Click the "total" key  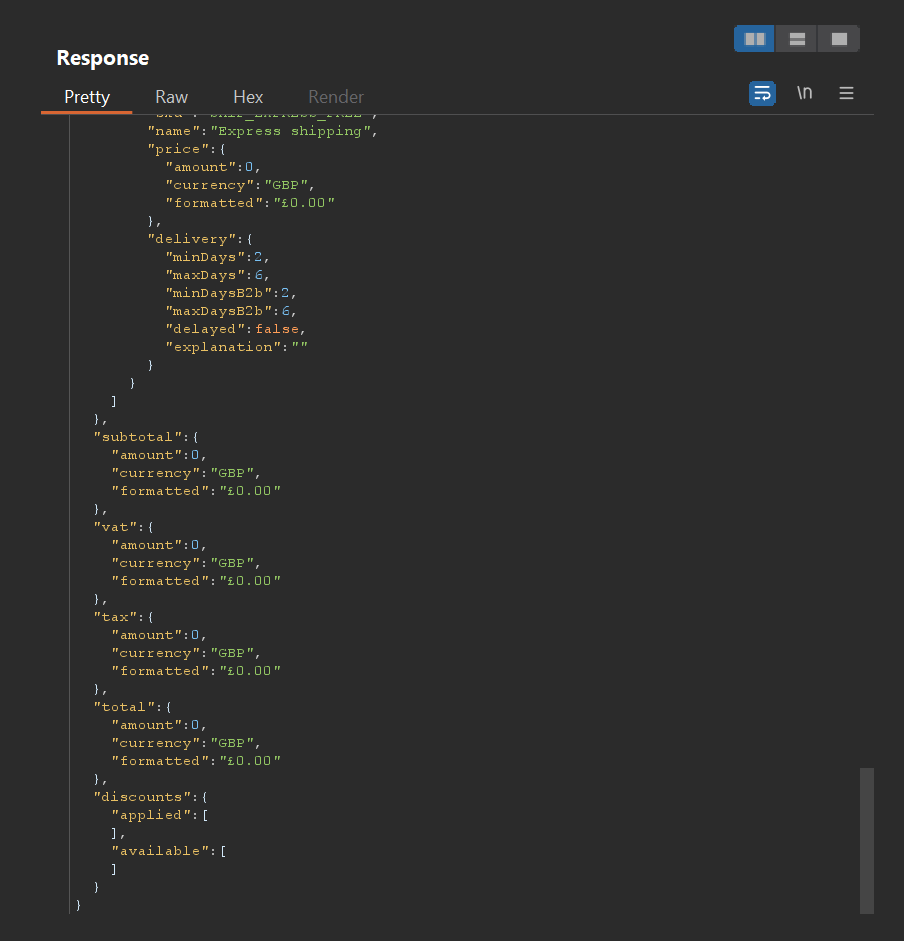point(124,707)
